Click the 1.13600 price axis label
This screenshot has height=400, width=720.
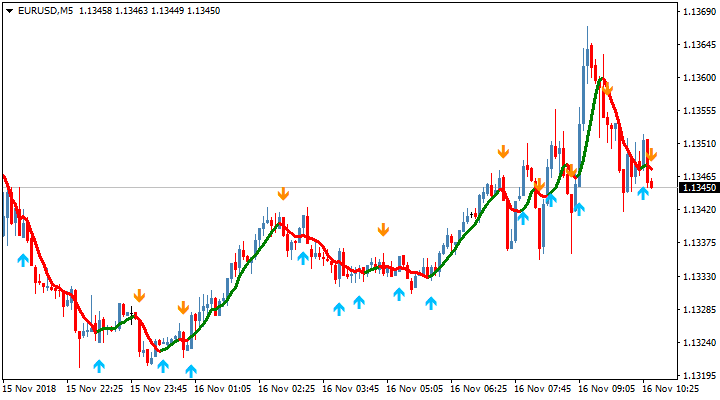coord(699,78)
